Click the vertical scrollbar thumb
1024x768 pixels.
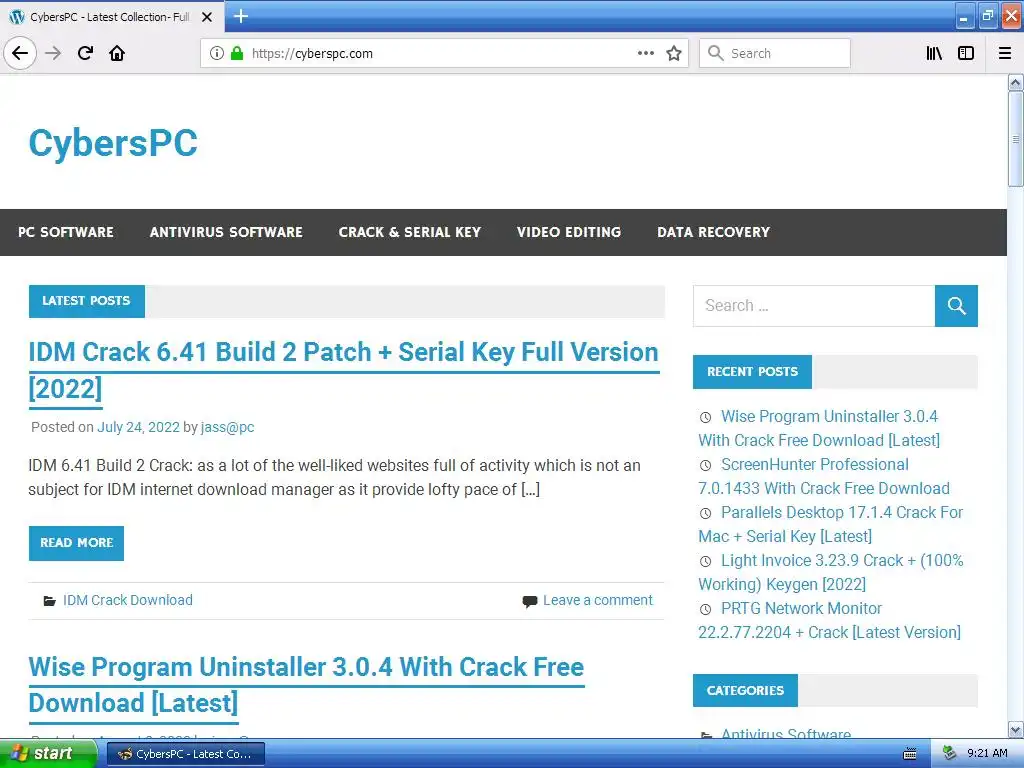click(1015, 138)
